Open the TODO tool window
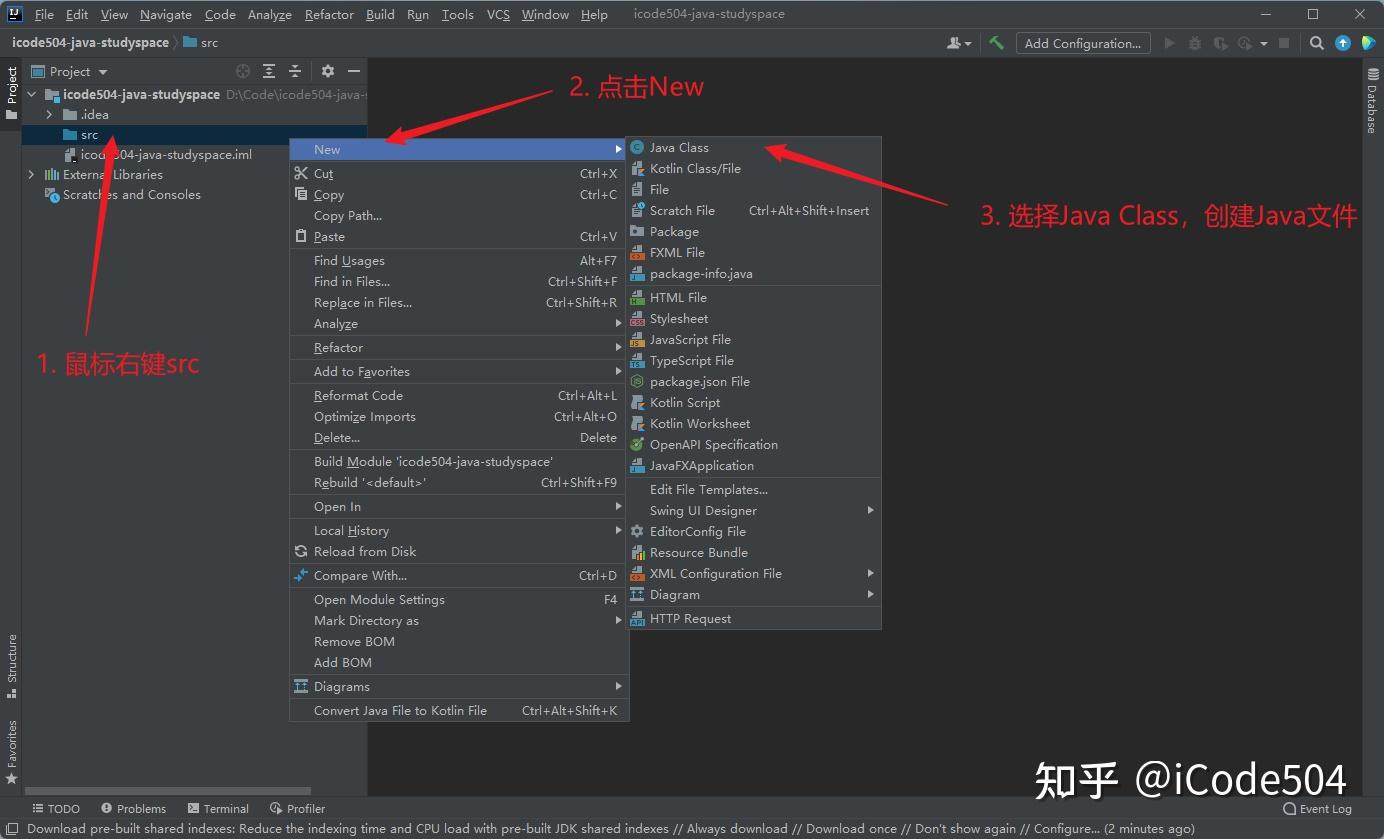The width and height of the screenshot is (1384, 839). point(57,808)
